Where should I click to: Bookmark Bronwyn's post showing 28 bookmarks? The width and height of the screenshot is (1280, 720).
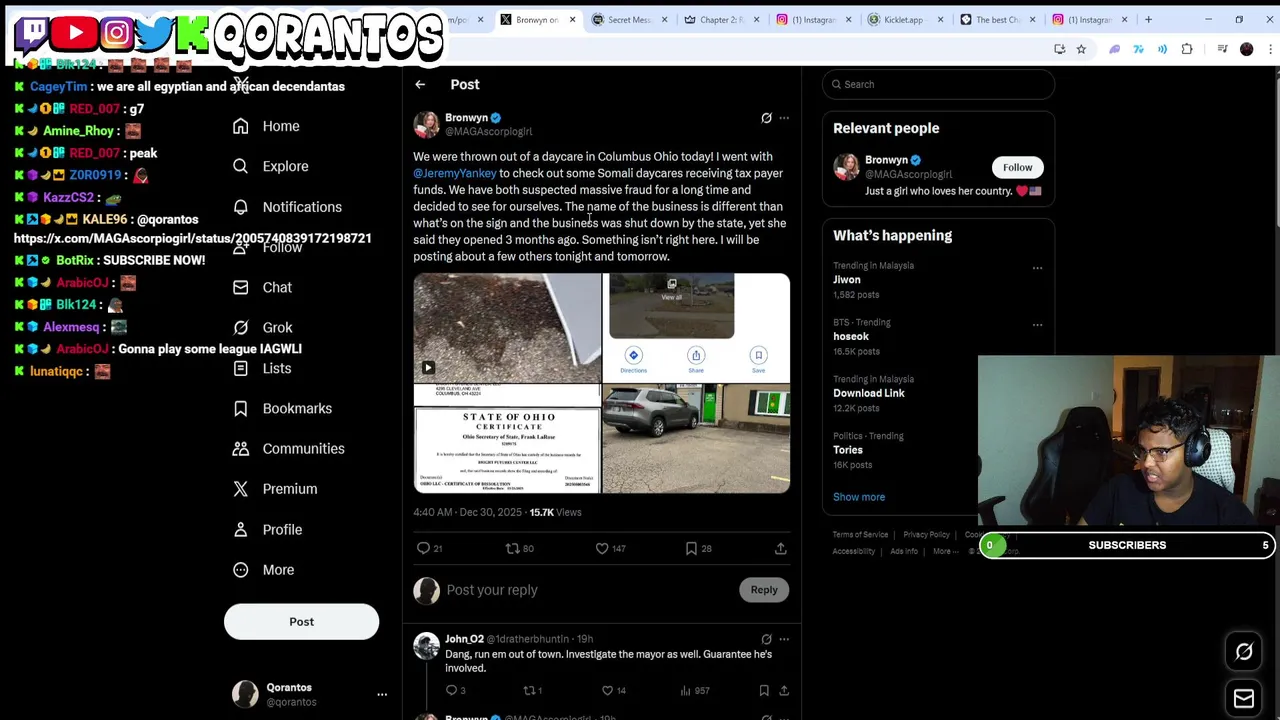[x=698, y=548]
